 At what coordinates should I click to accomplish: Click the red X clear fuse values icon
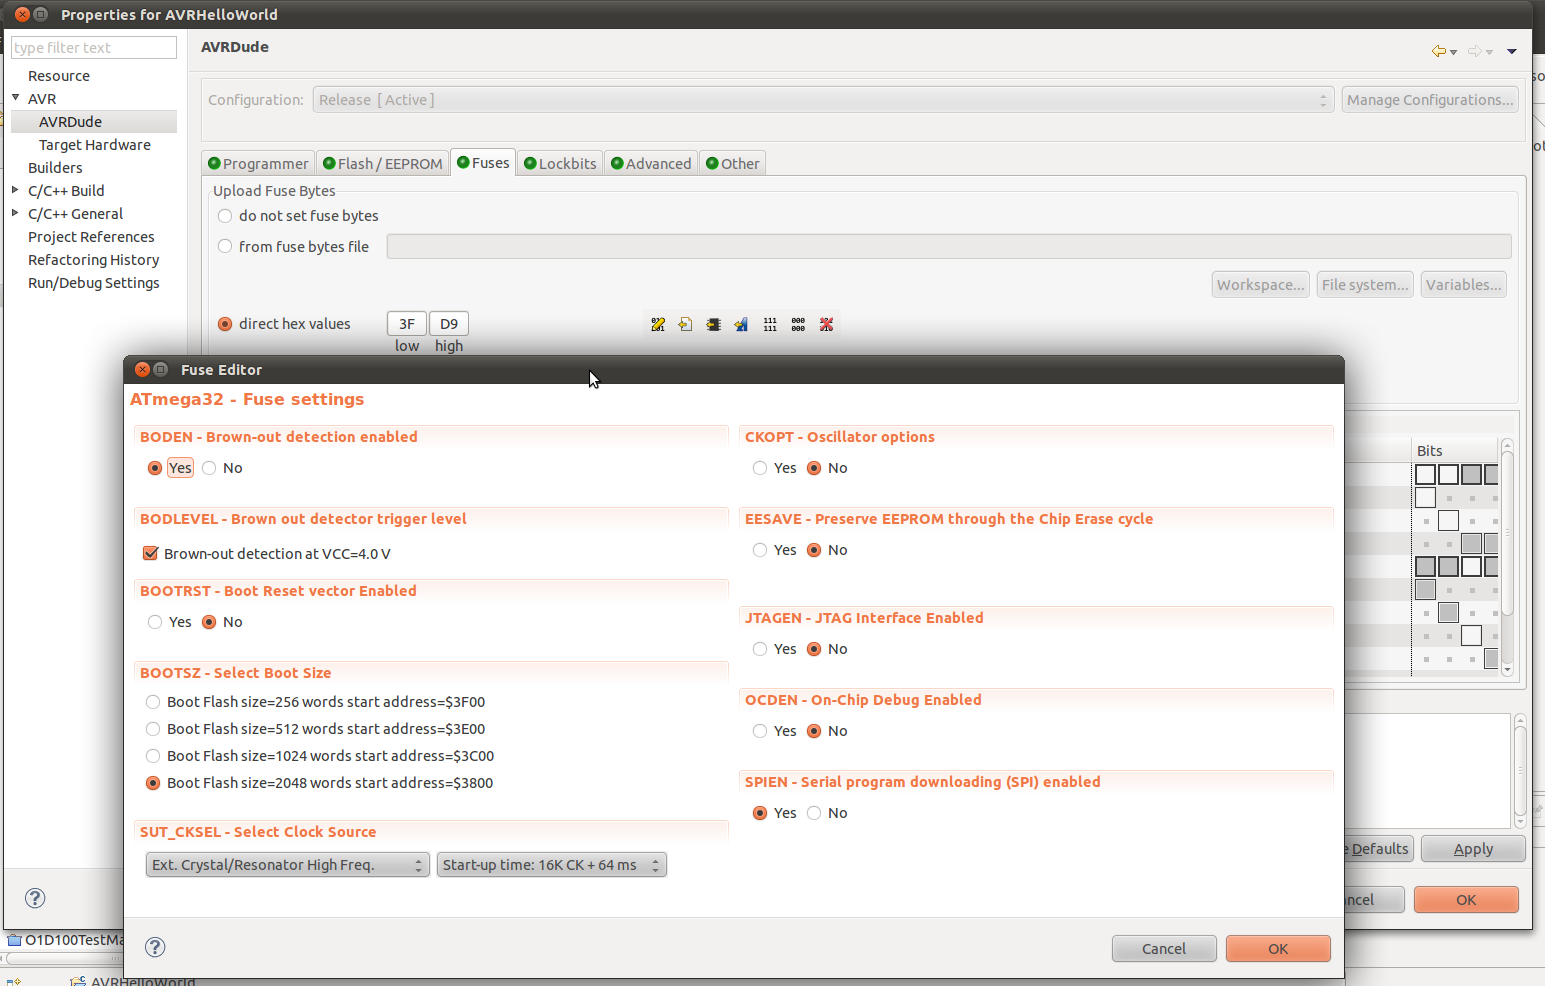(x=826, y=324)
